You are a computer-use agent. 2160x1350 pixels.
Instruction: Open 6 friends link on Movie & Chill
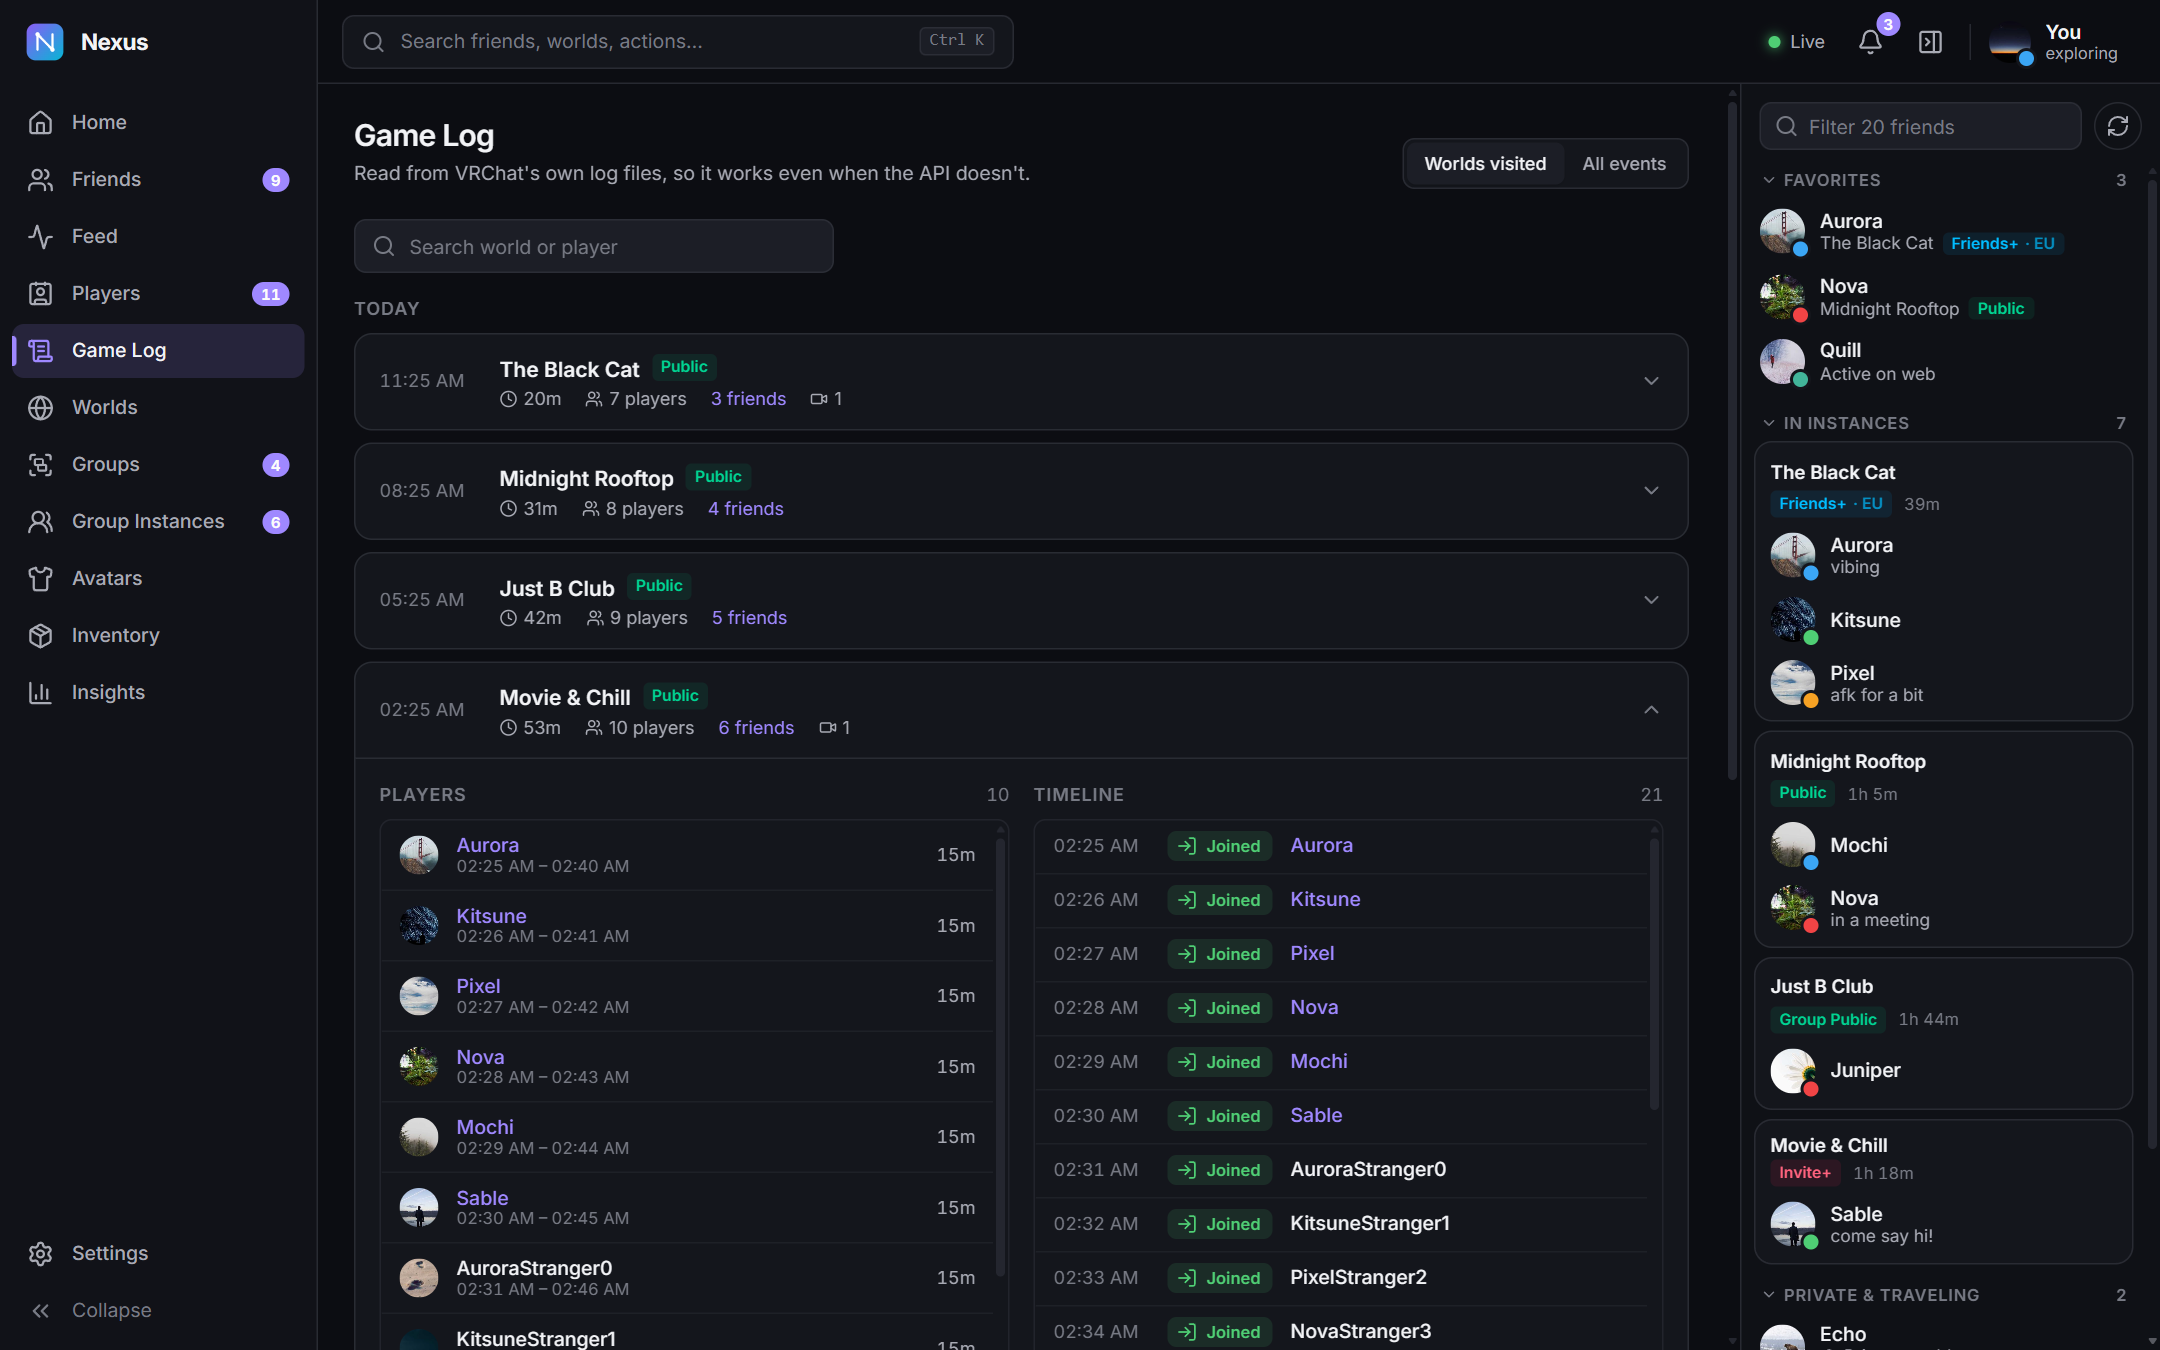tap(756, 728)
